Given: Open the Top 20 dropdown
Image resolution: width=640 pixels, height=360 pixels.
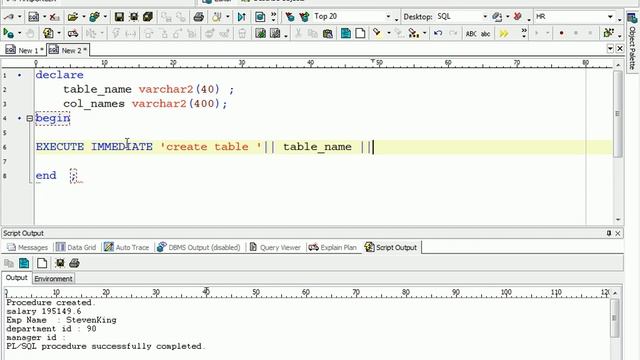Looking at the screenshot, I should [388, 17].
